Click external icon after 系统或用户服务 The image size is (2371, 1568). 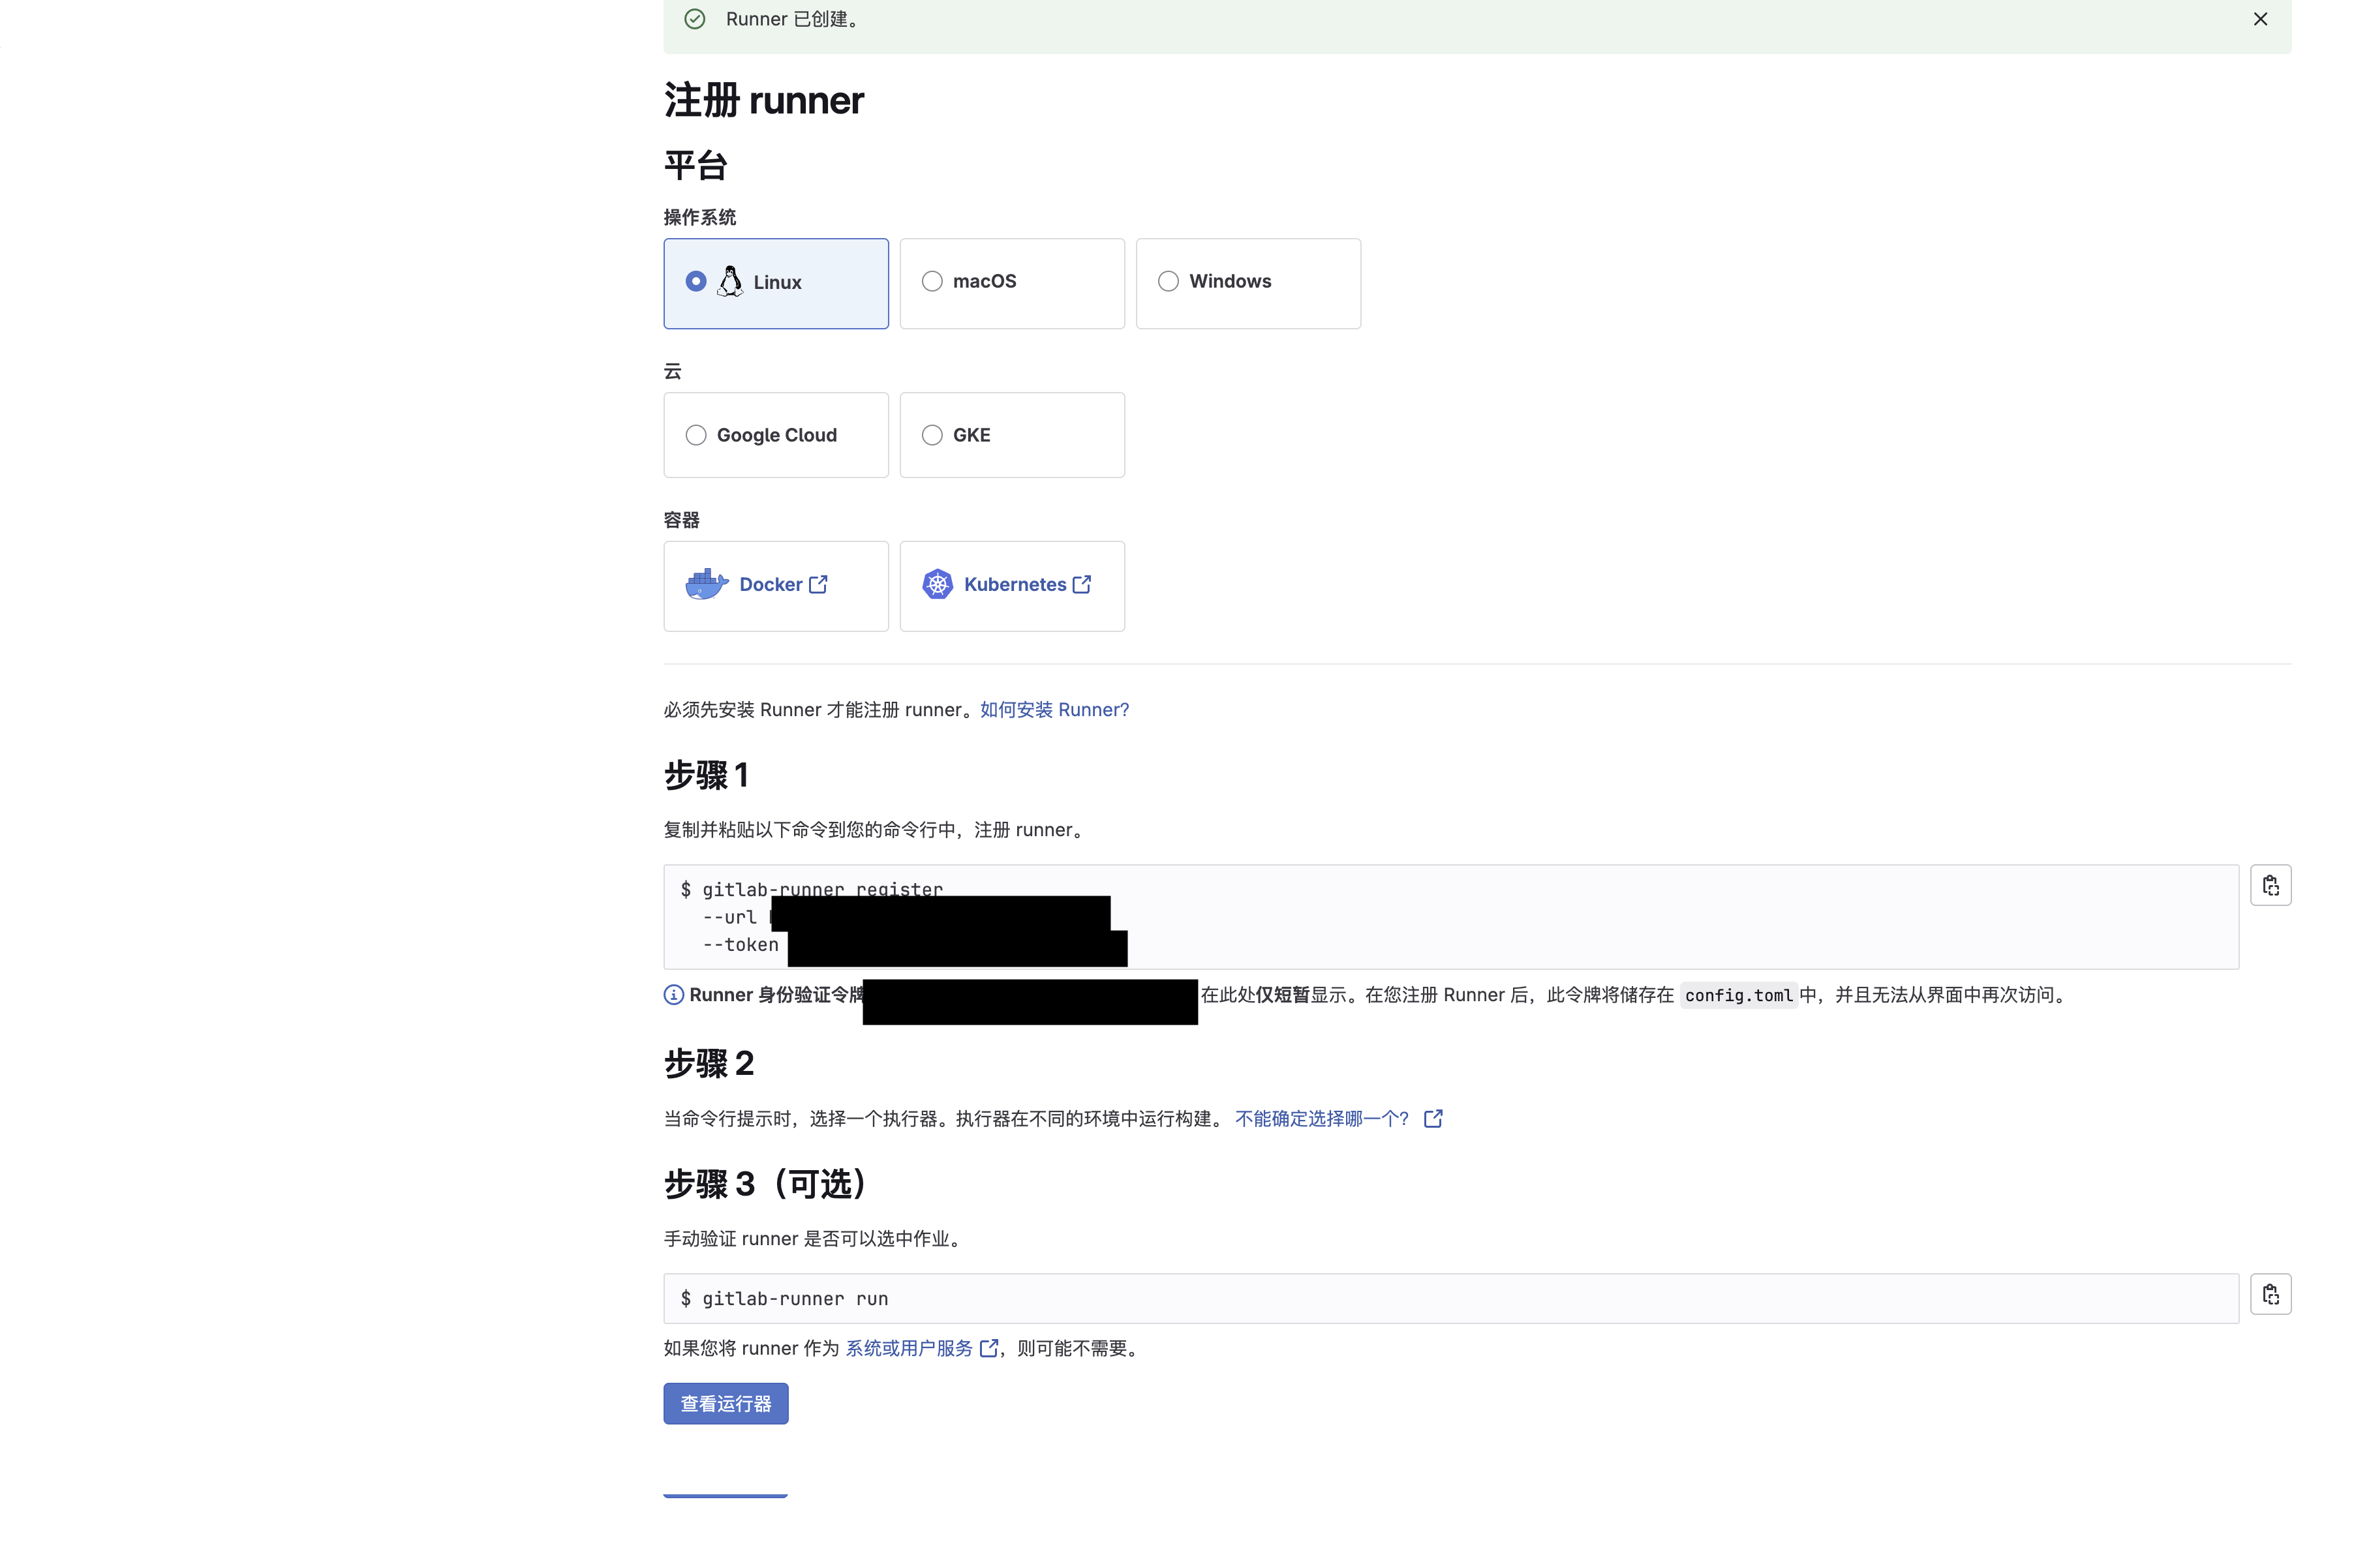(989, 1348)
